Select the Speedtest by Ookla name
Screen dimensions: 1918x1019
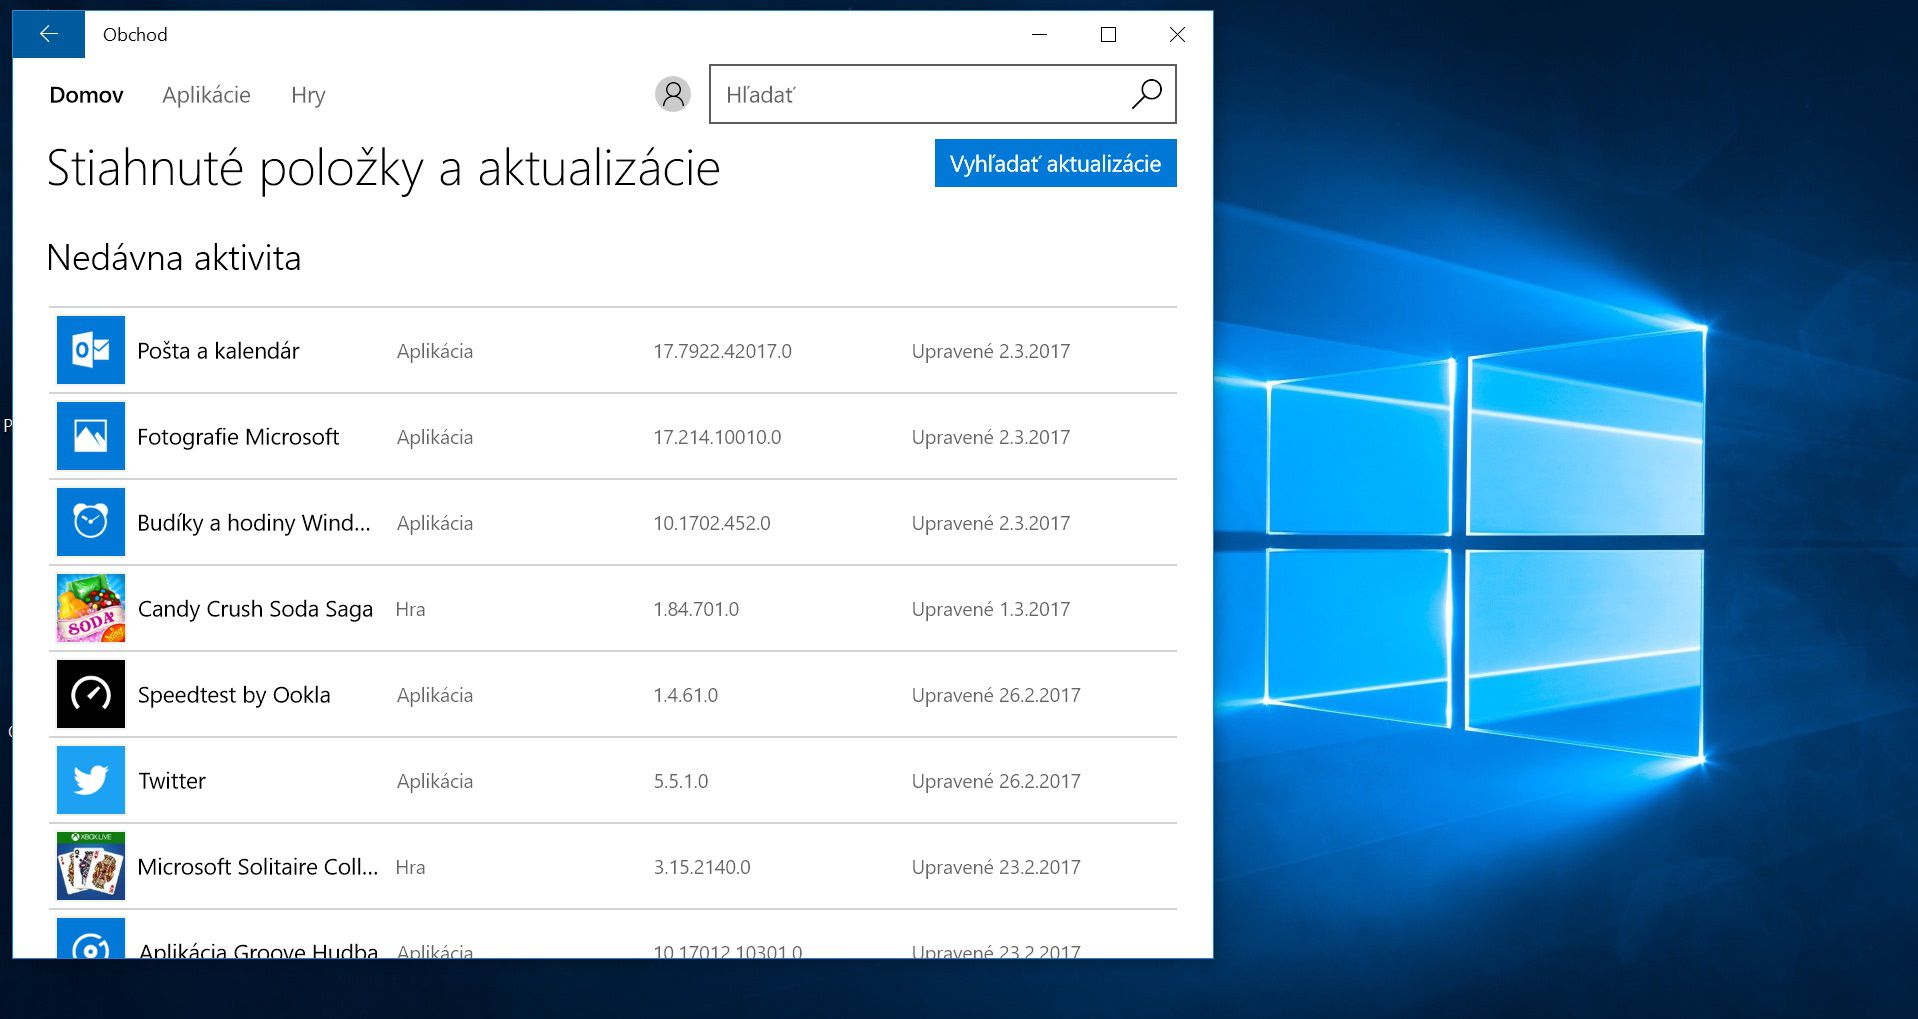point(234,695)
